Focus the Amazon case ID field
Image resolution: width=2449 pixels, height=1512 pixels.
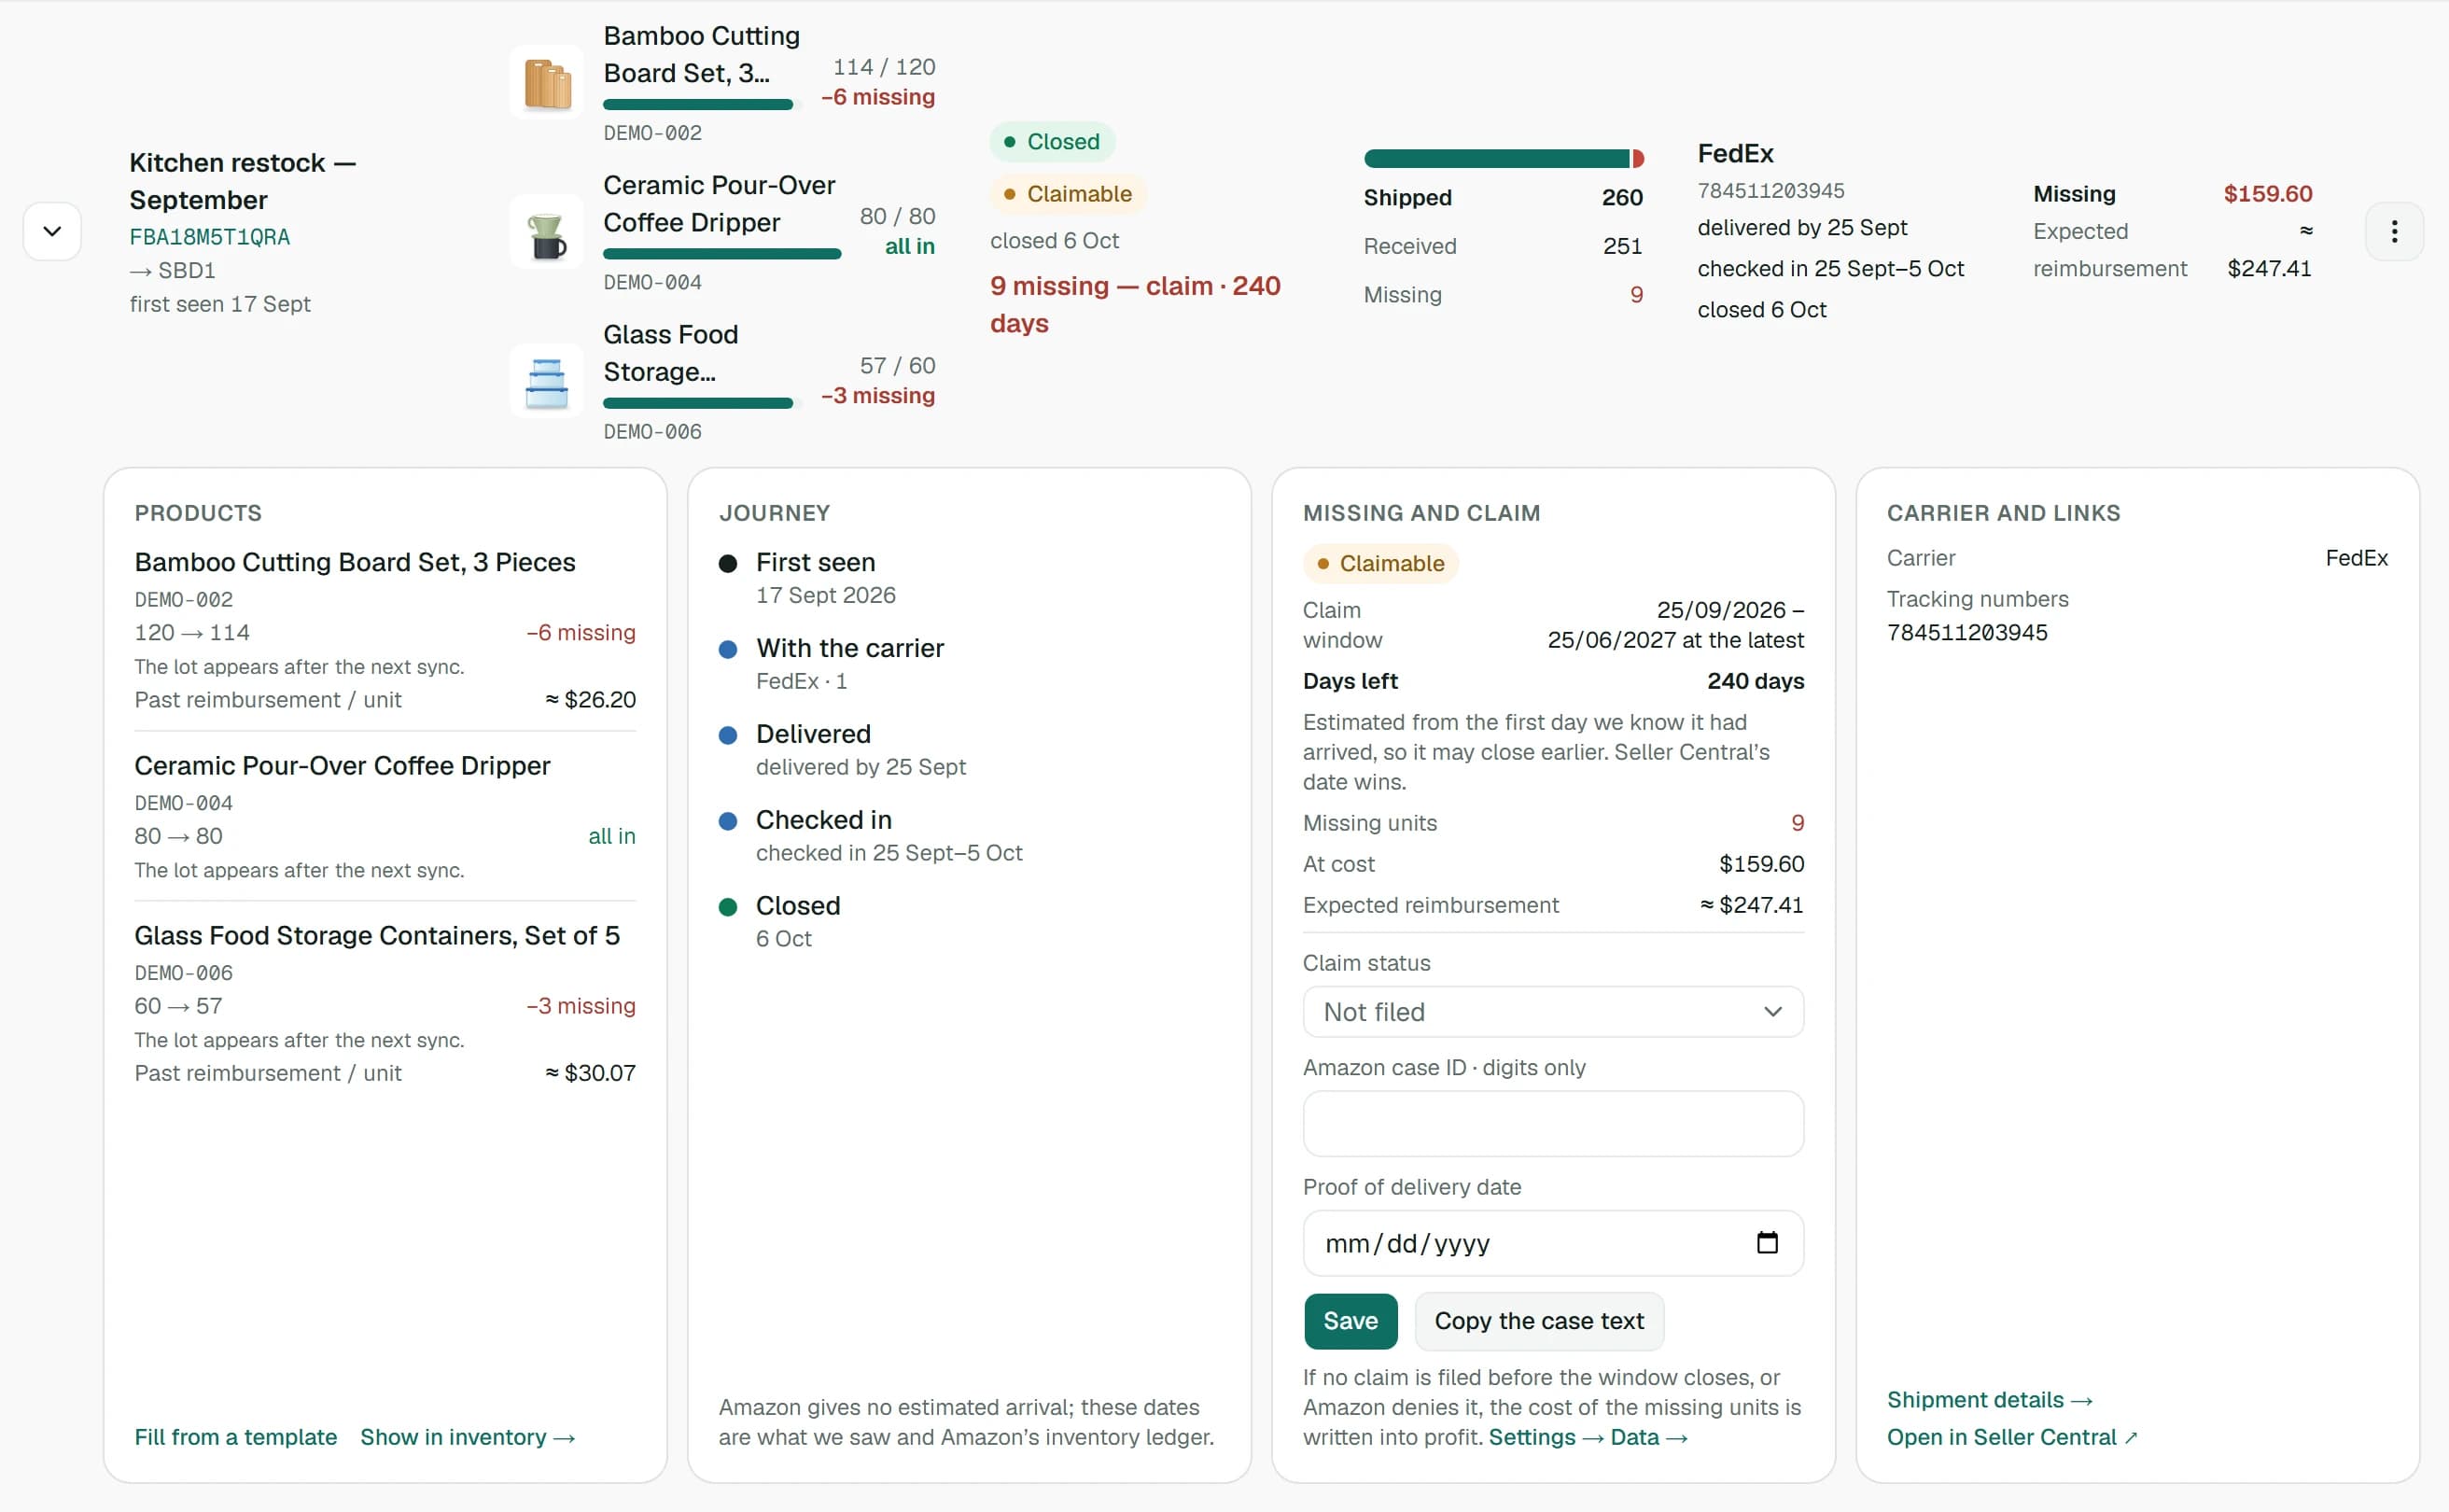(x=1553, y=1124)
